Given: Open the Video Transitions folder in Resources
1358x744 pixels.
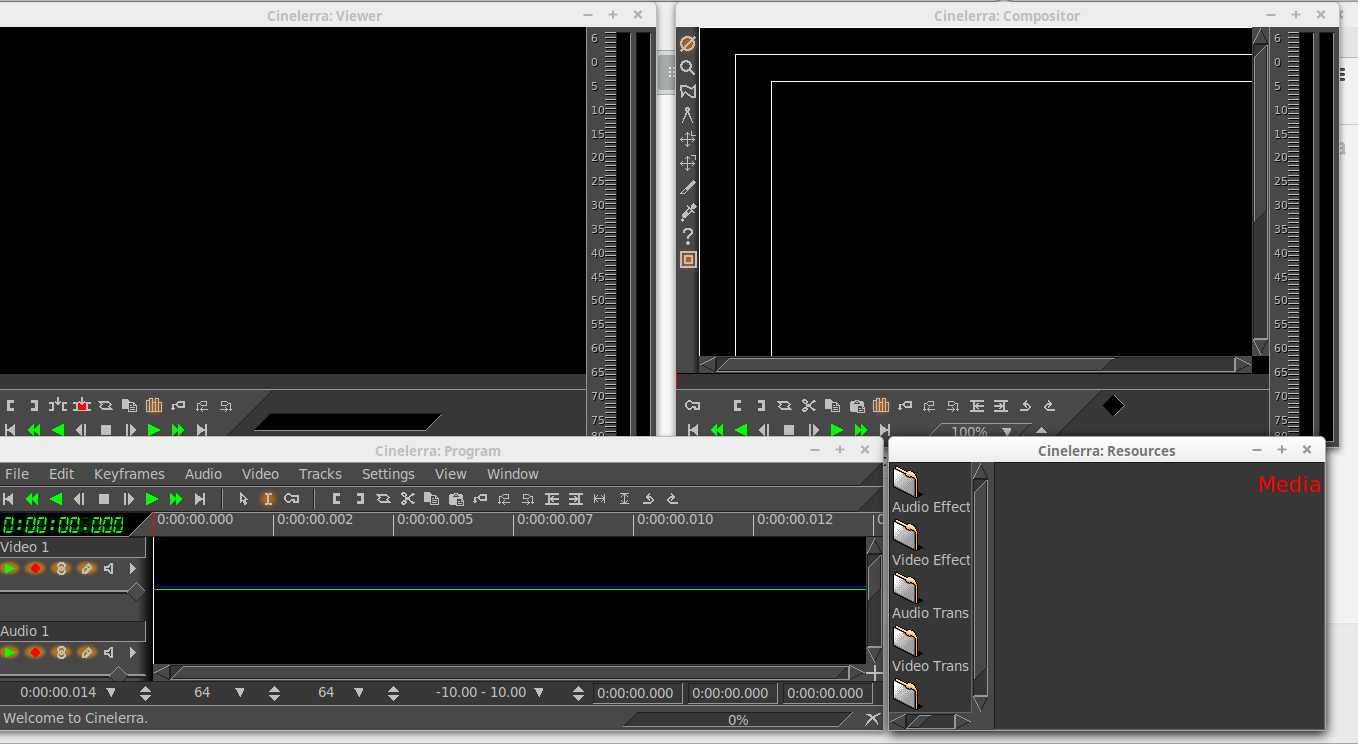Looking at the screenshot, I should [930, 650].
